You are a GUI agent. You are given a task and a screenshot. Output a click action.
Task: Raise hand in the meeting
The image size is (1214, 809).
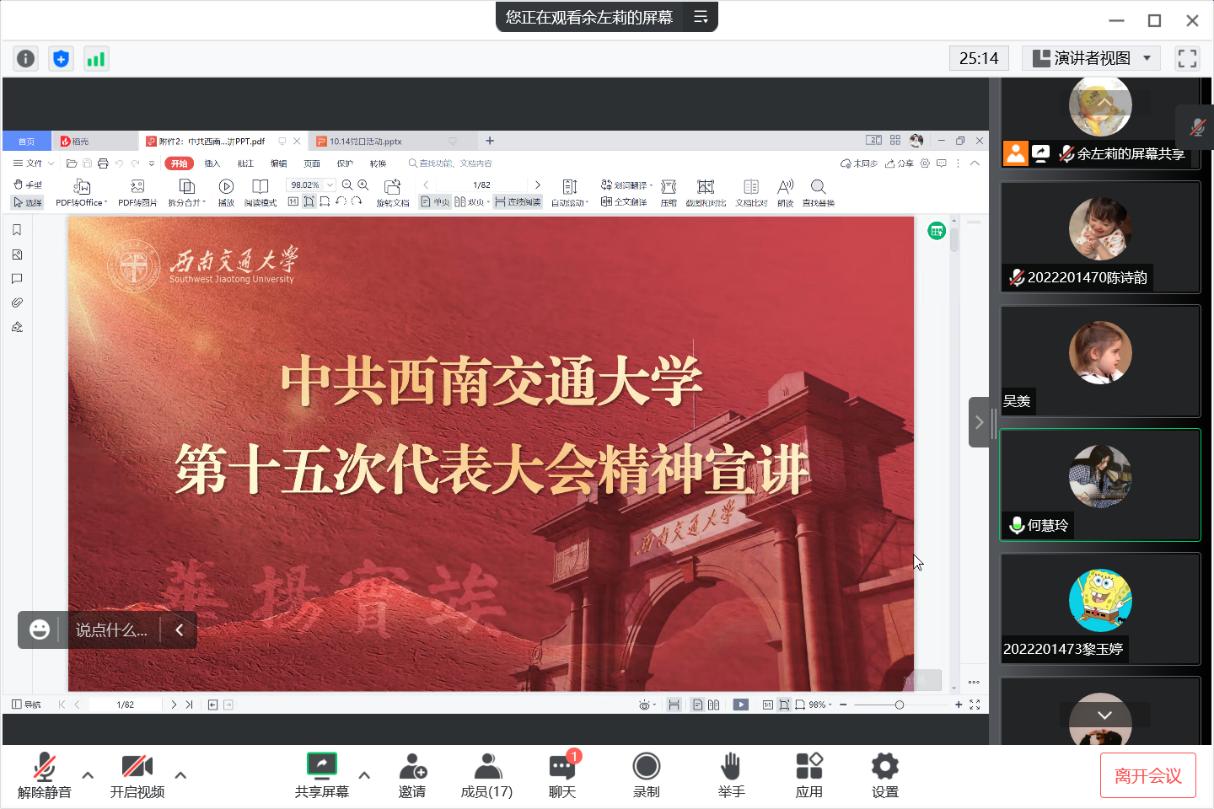click(x=731, y=775)
